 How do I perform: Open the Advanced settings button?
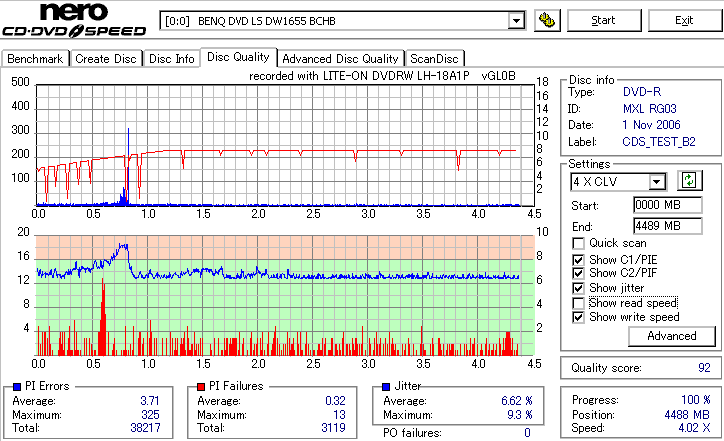click(x=672, y=336)
